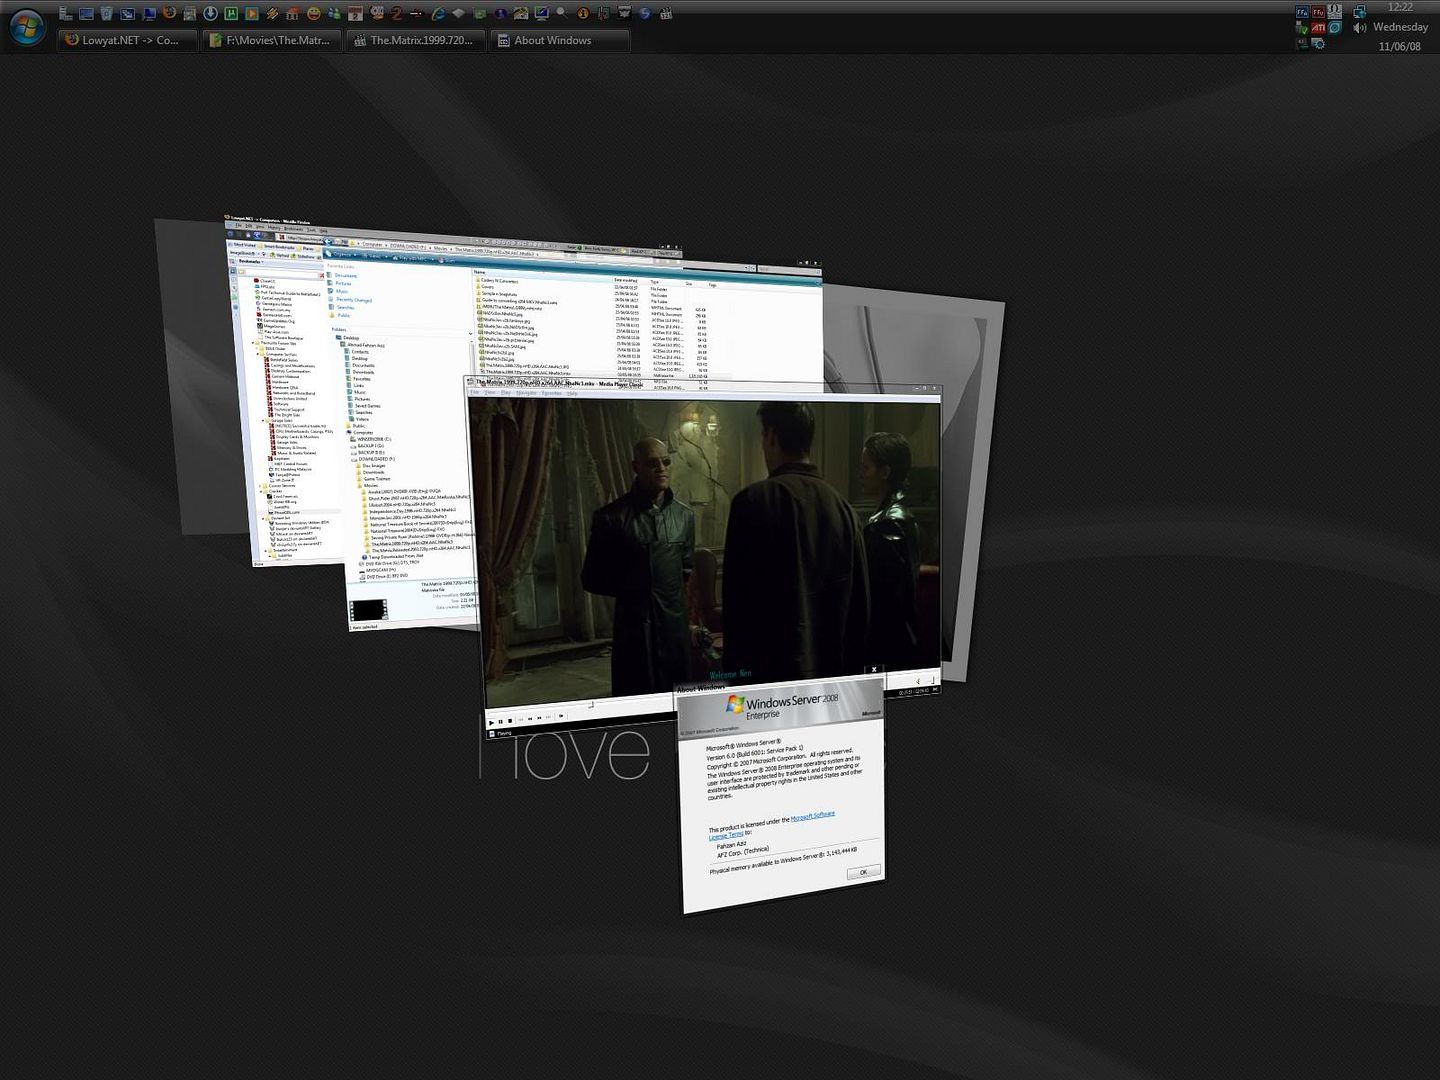
Task: Select The.Matrix.1999 player taskbar button
Action: tap(415, 41)
